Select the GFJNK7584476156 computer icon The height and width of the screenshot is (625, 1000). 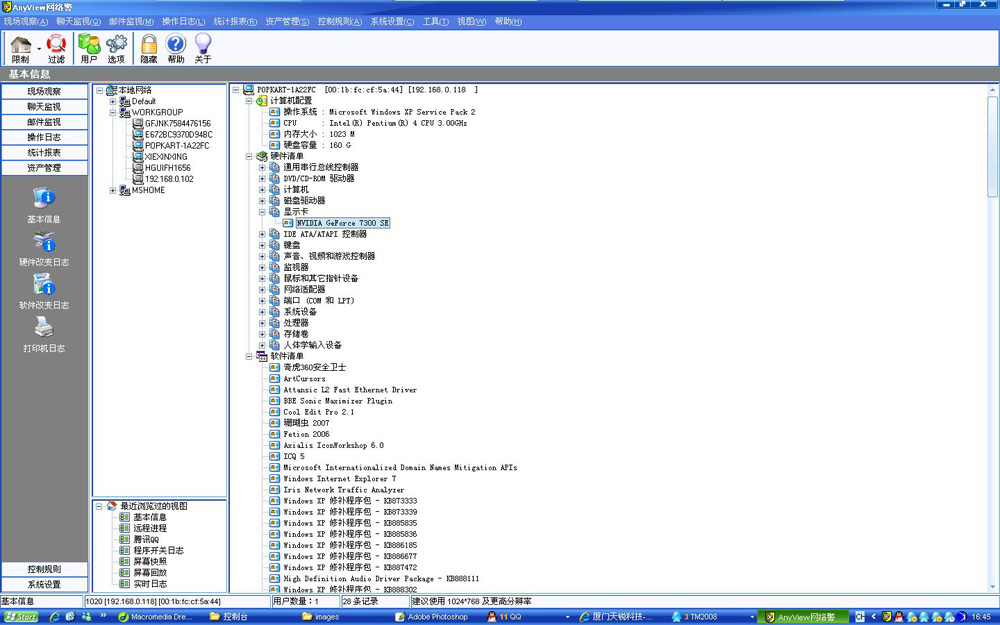(x=138, y=123)
